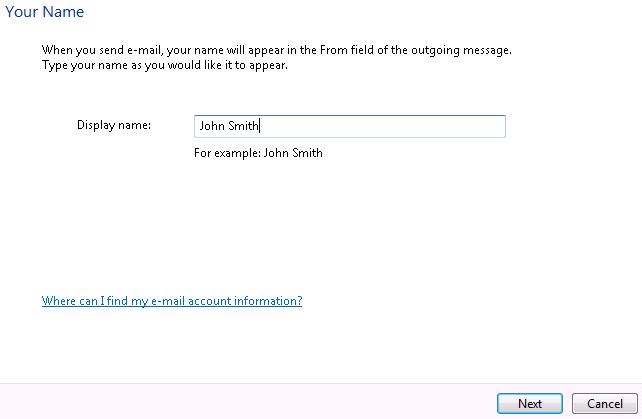Click the Next button
Screen dimensions: 642x419
[529, 403]
